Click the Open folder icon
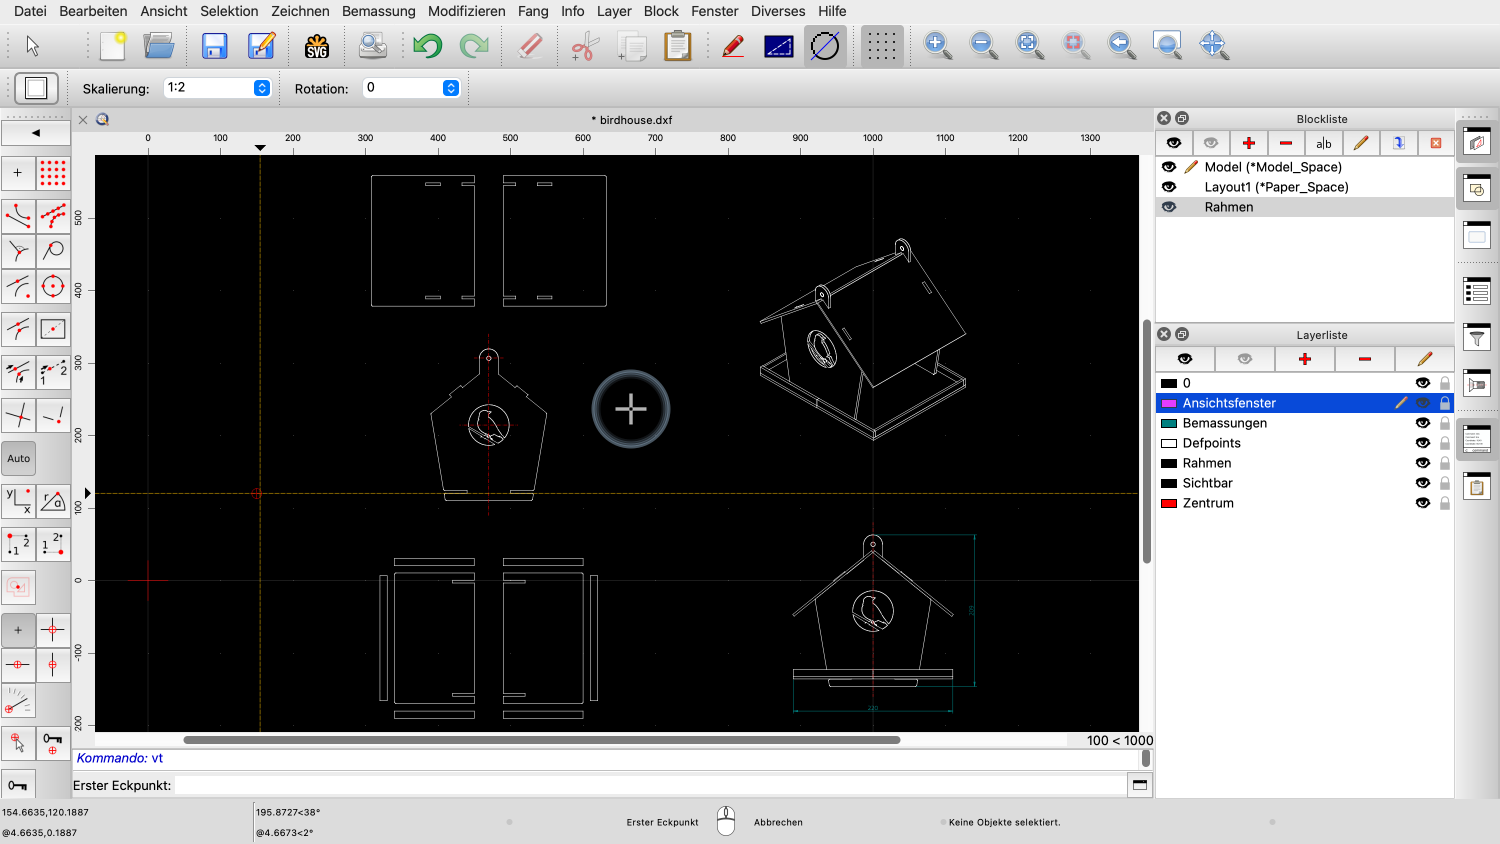This screenshot has width=1500, height=844. pos(159,46)
